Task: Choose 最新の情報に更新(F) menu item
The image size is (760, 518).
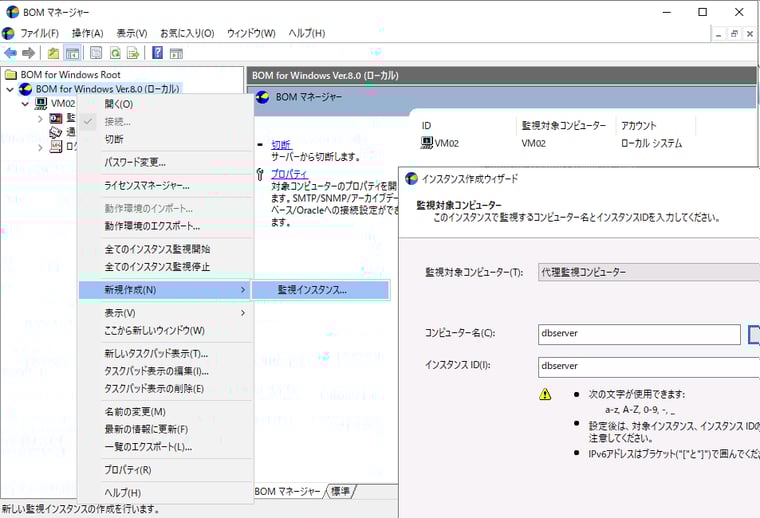Action: [x=165, y=429]
